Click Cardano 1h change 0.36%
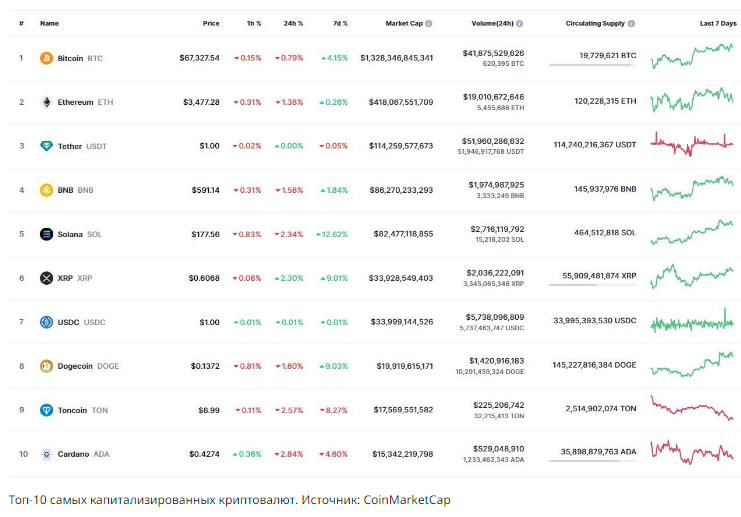The width and height of the screenshot is (741, 517). pyautogui.click(x=247, y=454)
